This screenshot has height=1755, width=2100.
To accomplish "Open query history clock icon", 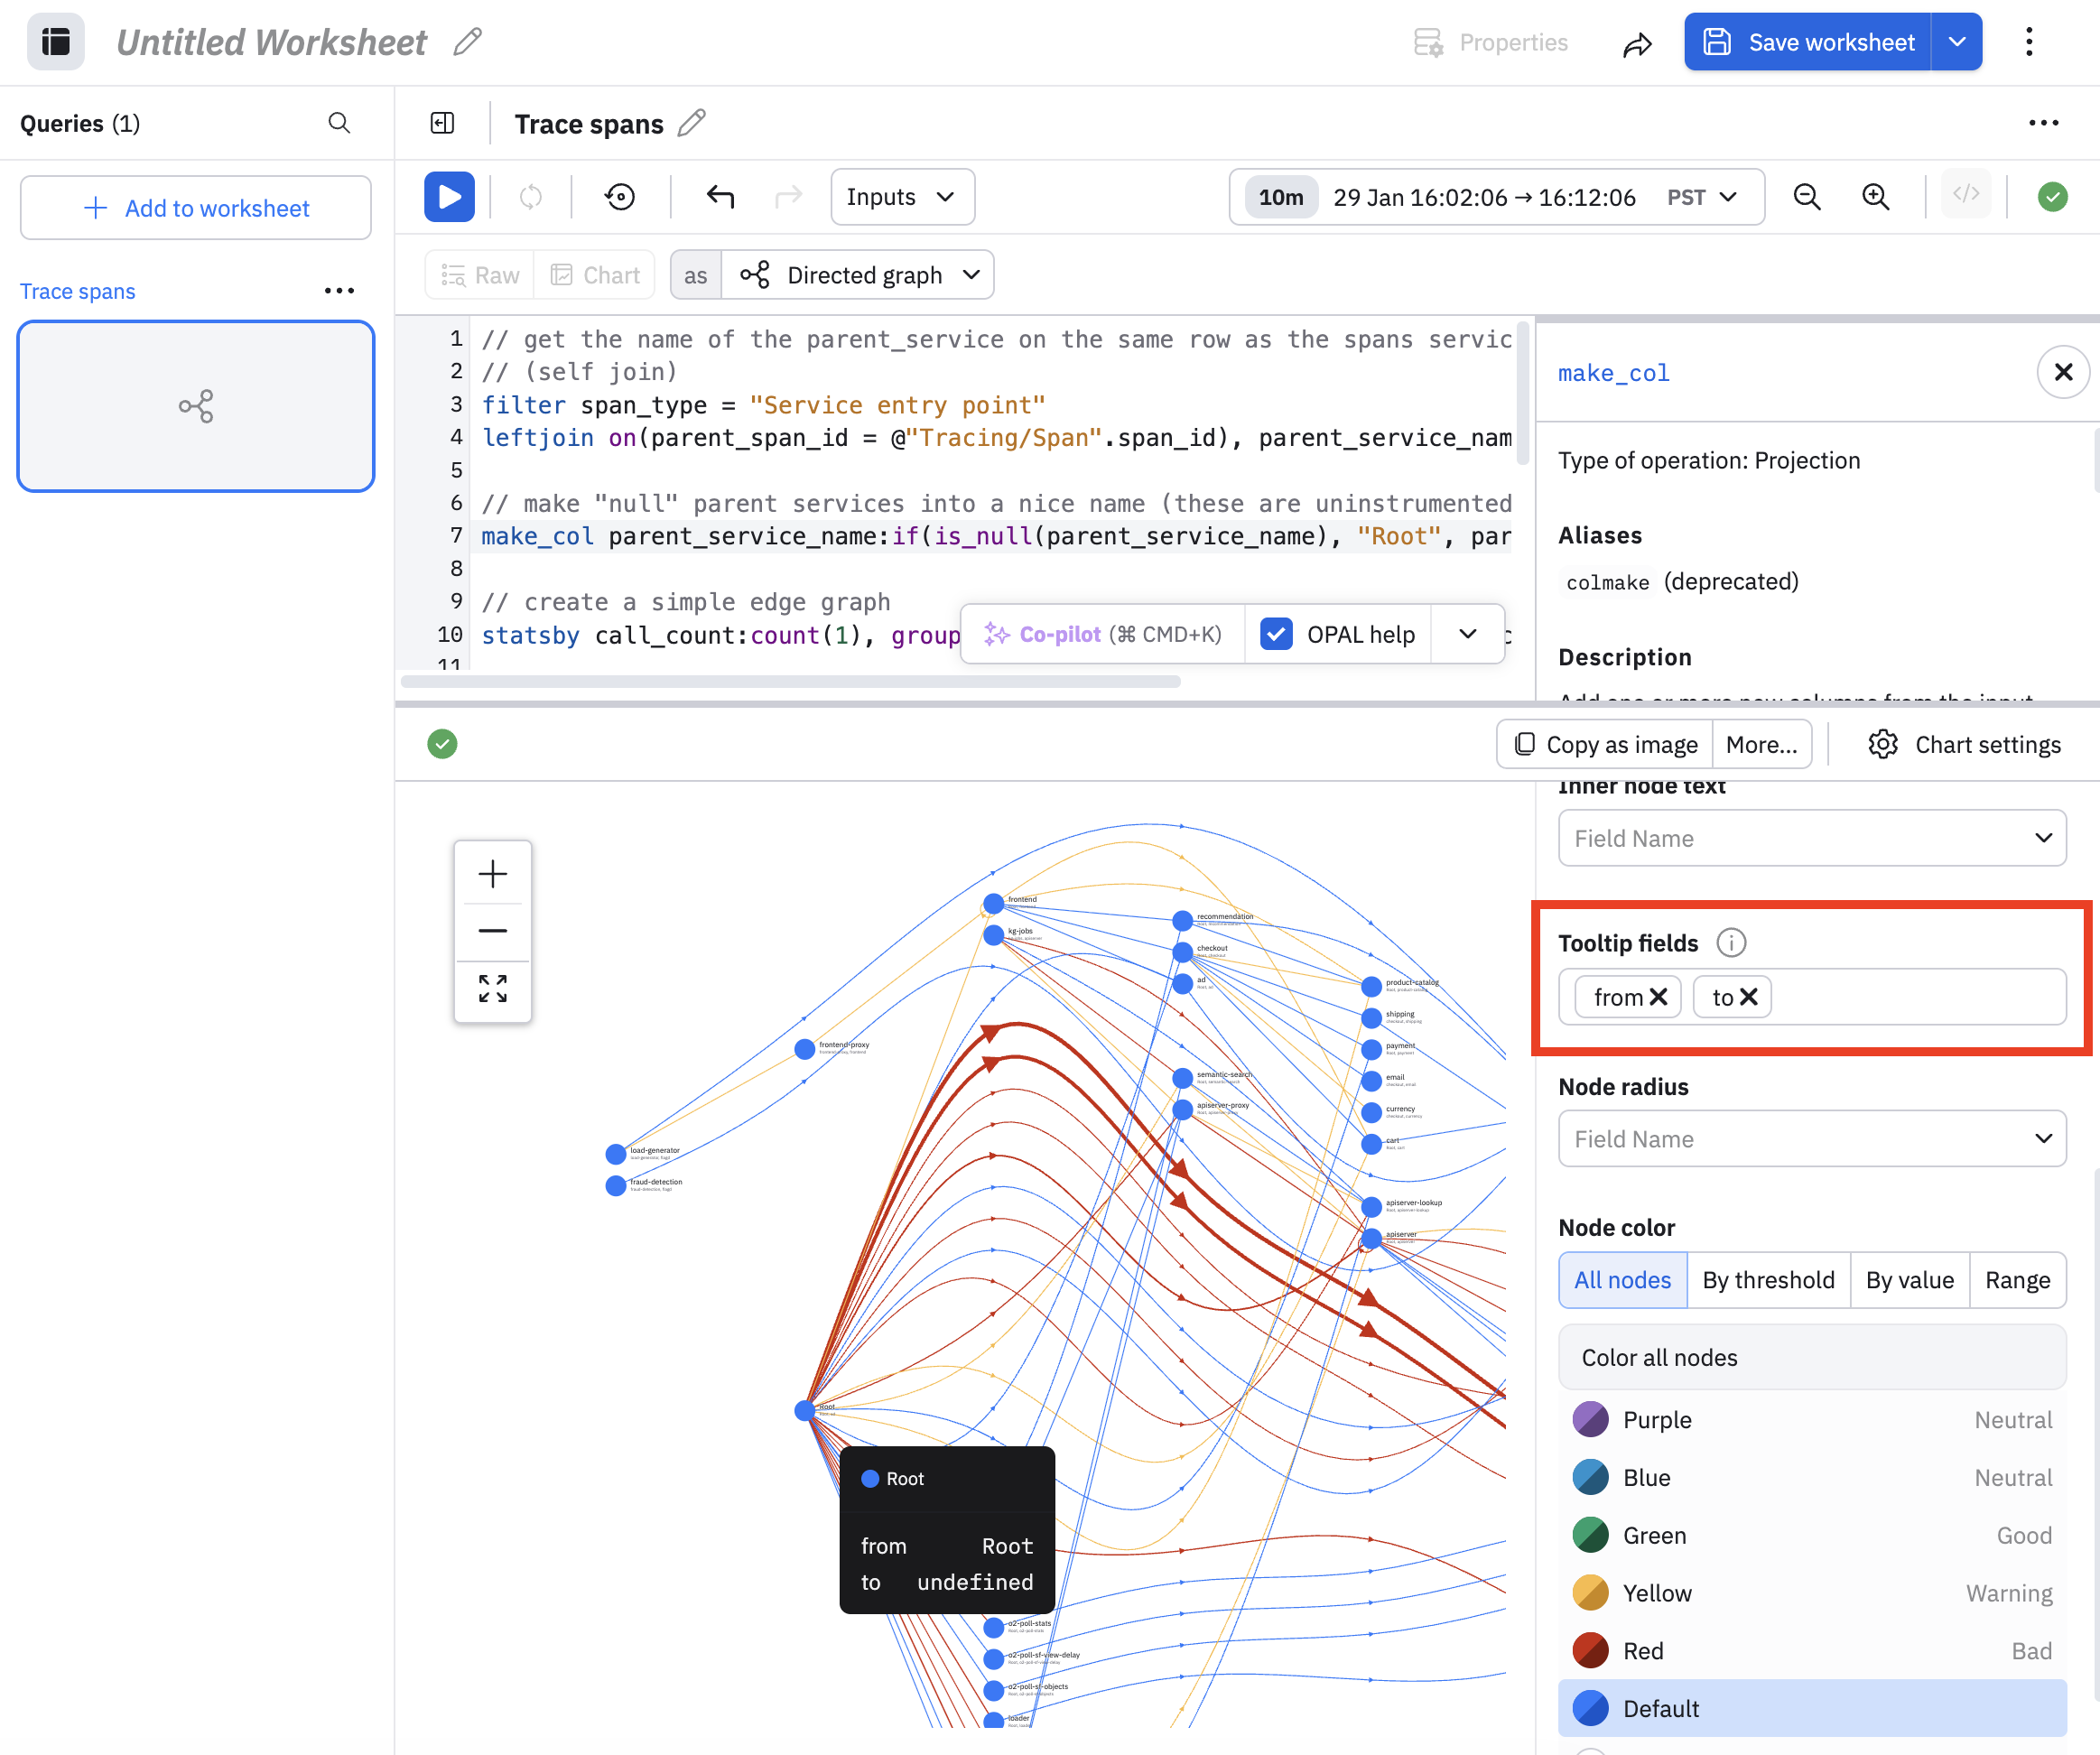I will tap(620, 196).
